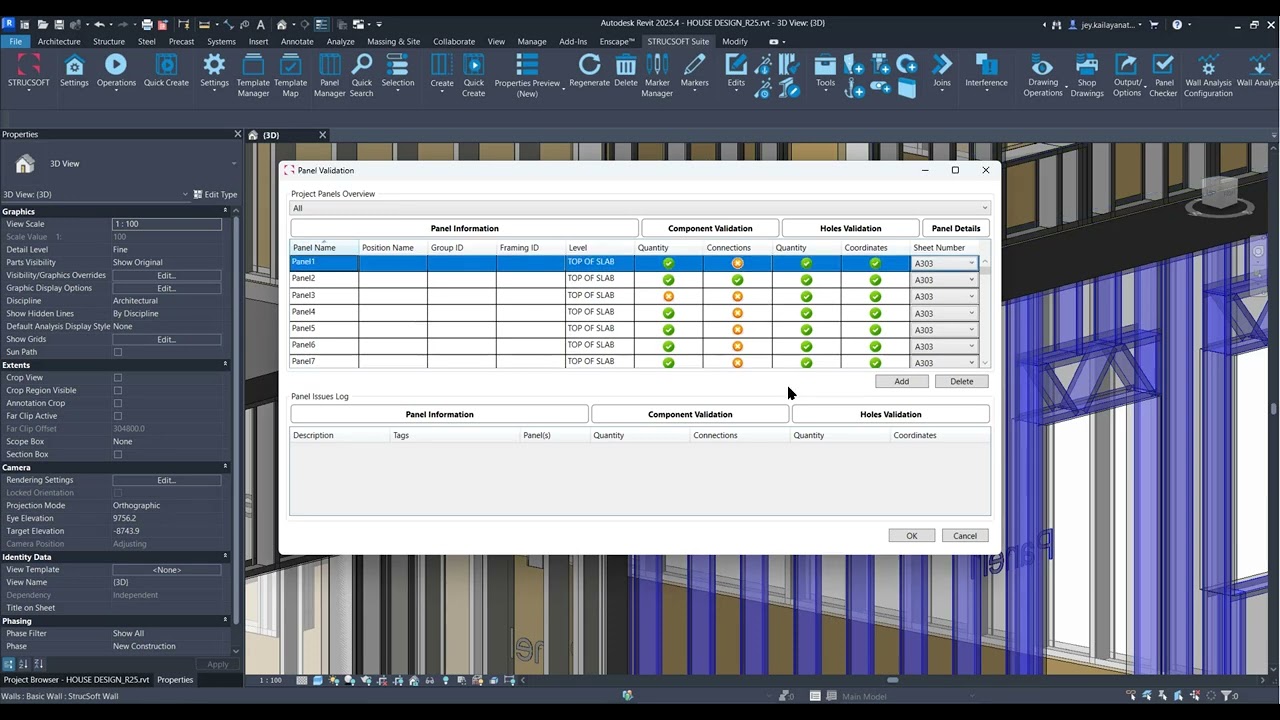Click Edit Type in Properties panel

click(x=215, y=194)
